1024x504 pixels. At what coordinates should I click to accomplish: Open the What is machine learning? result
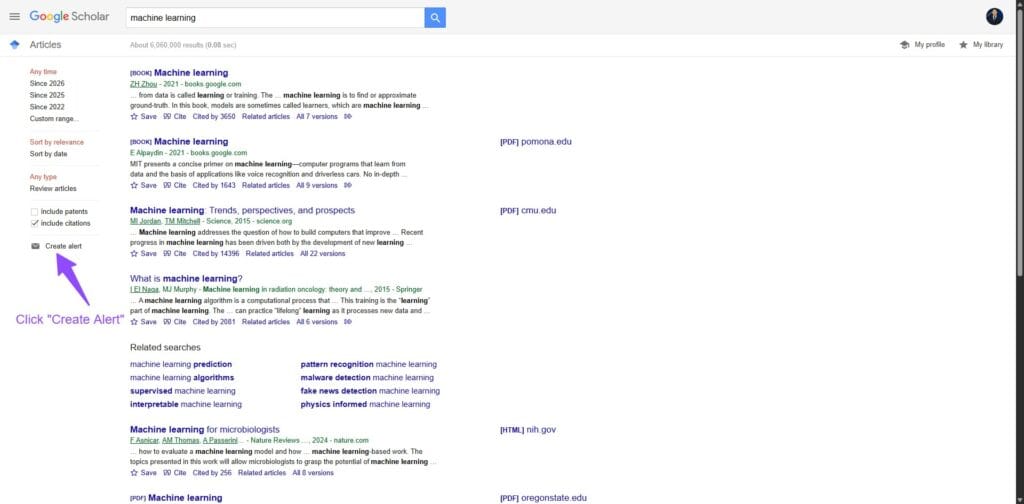tap(186, 279)
